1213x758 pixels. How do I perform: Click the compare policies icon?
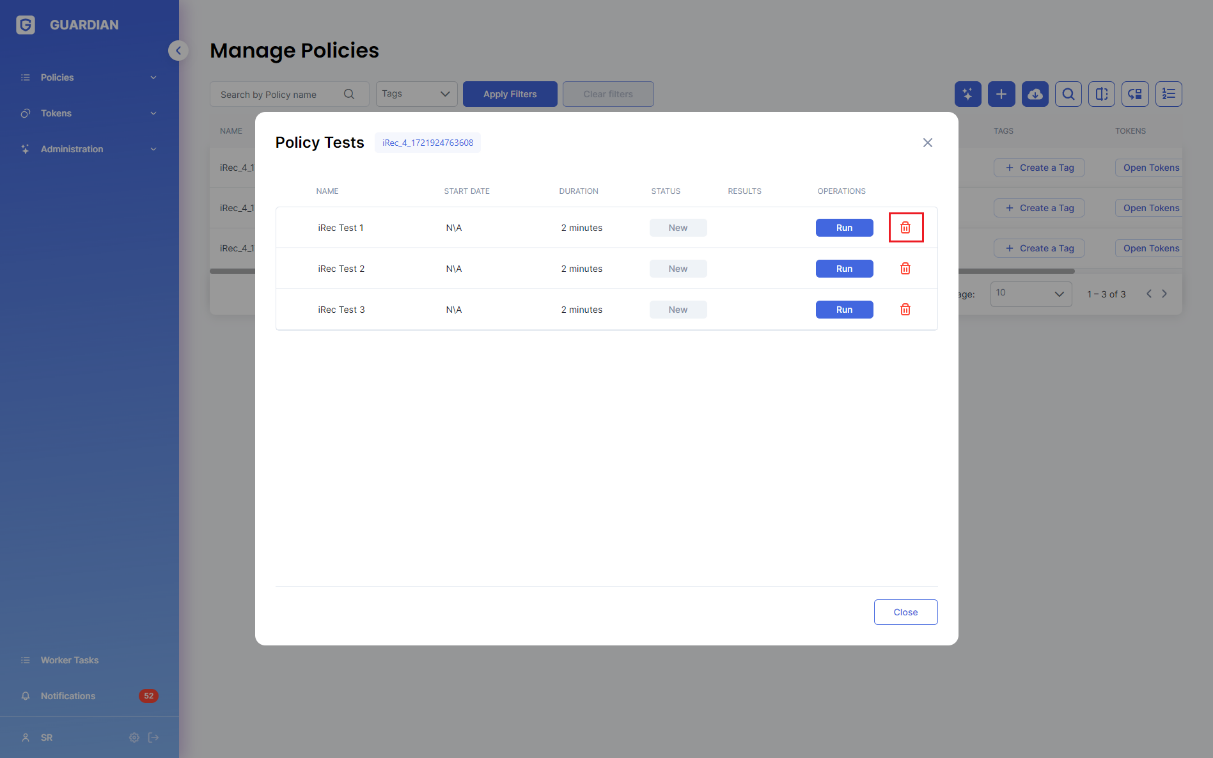(x=1101, y=94)
